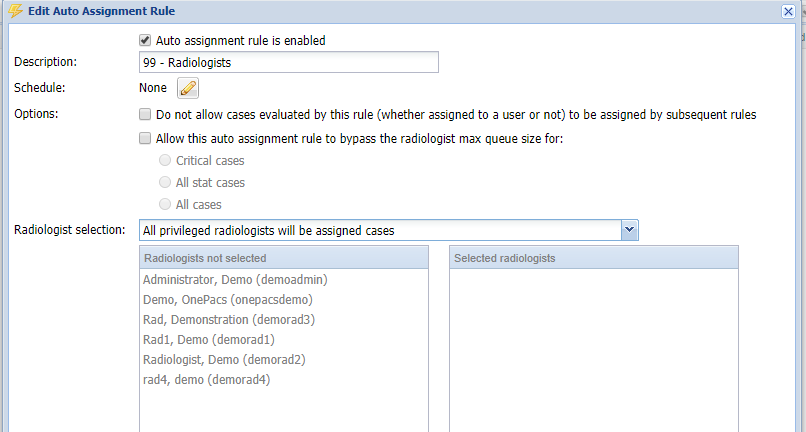Select the All cases radio button
This screenshot has height=432, width=806.
[x=164, y=204]
